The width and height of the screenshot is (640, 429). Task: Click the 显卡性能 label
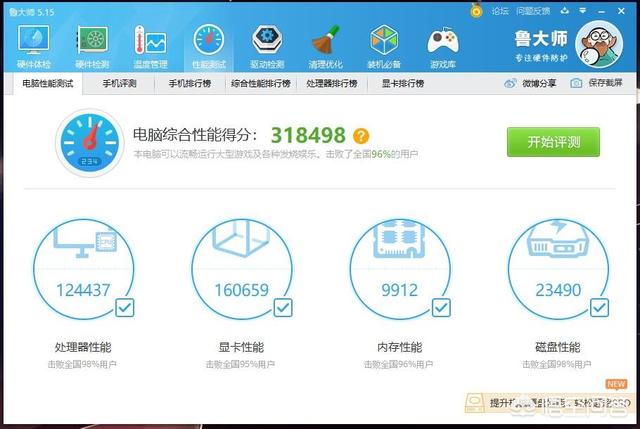pos(241,347)
